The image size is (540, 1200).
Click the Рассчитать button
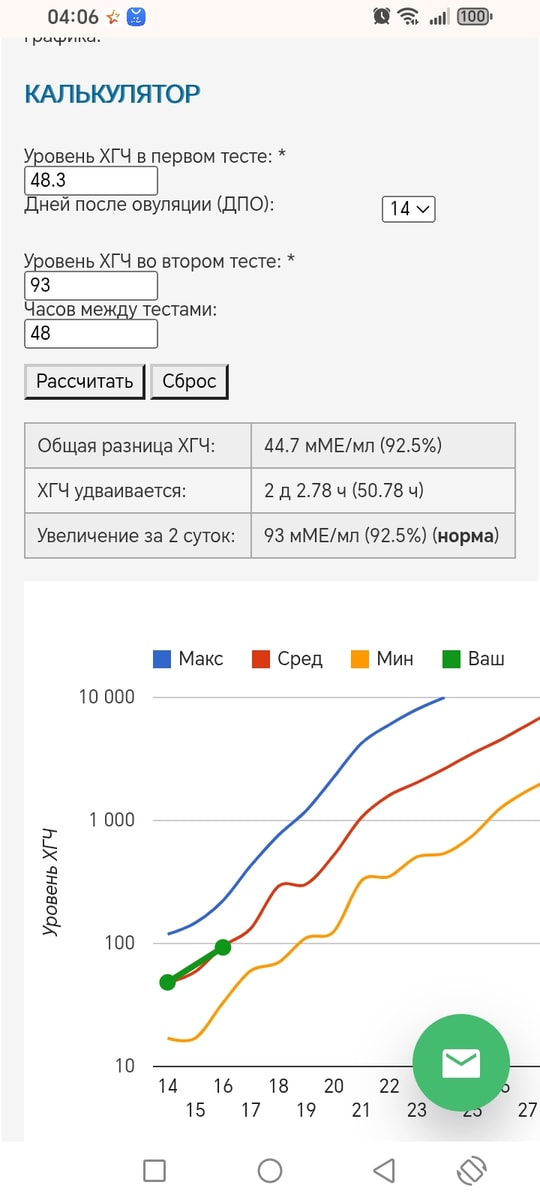click(85, 381)
